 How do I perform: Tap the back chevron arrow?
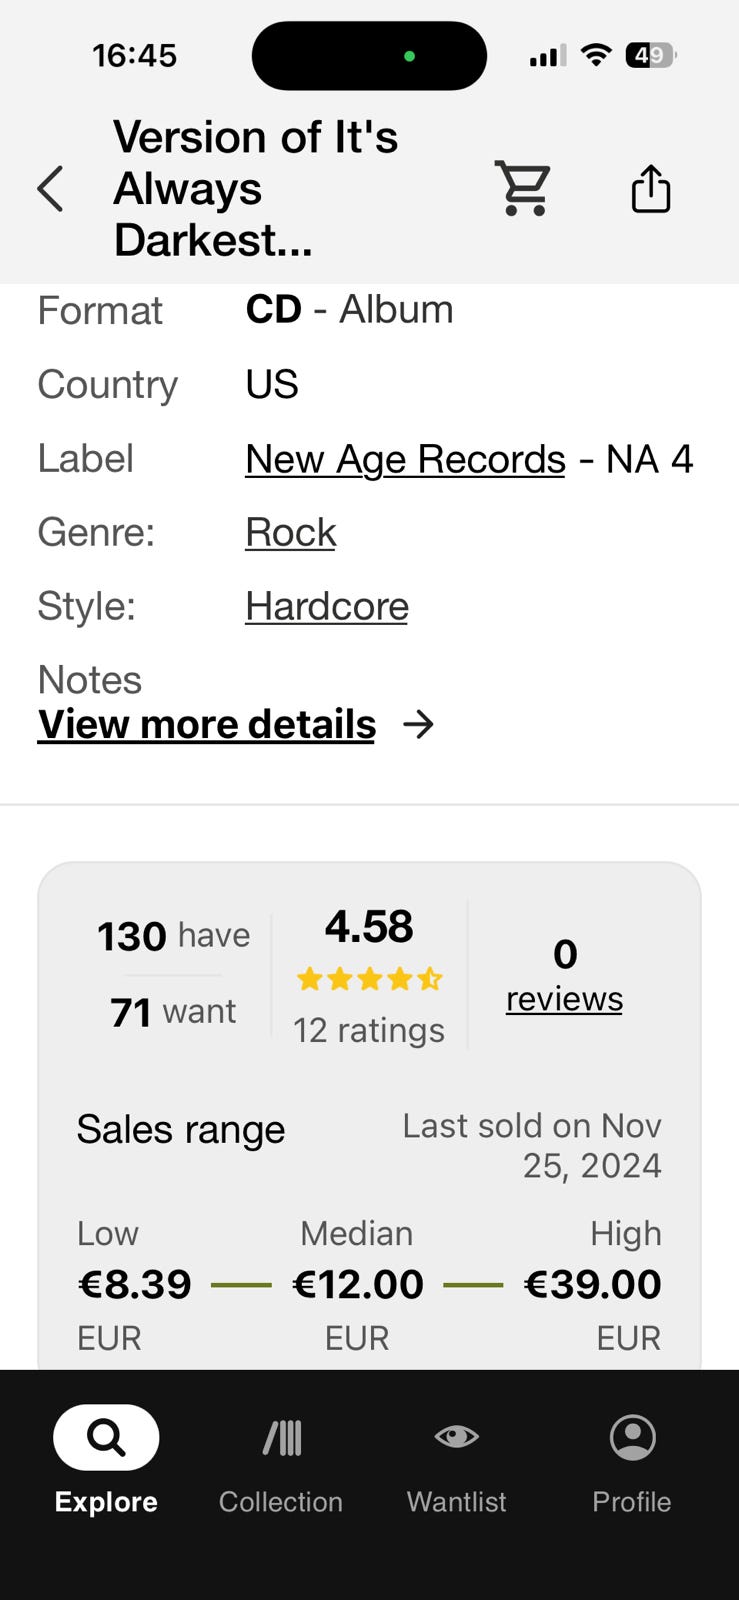point(50,189)
